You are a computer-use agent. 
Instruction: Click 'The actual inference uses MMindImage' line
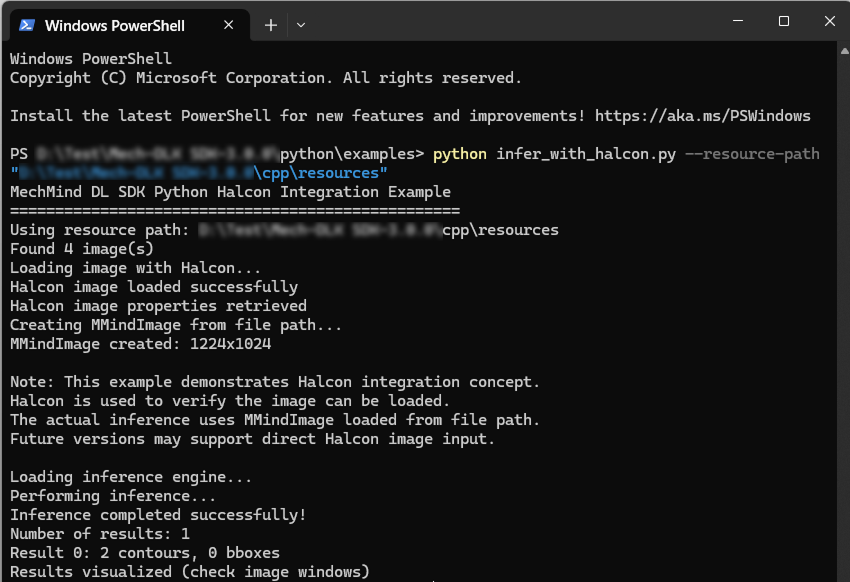coord(275,419)
